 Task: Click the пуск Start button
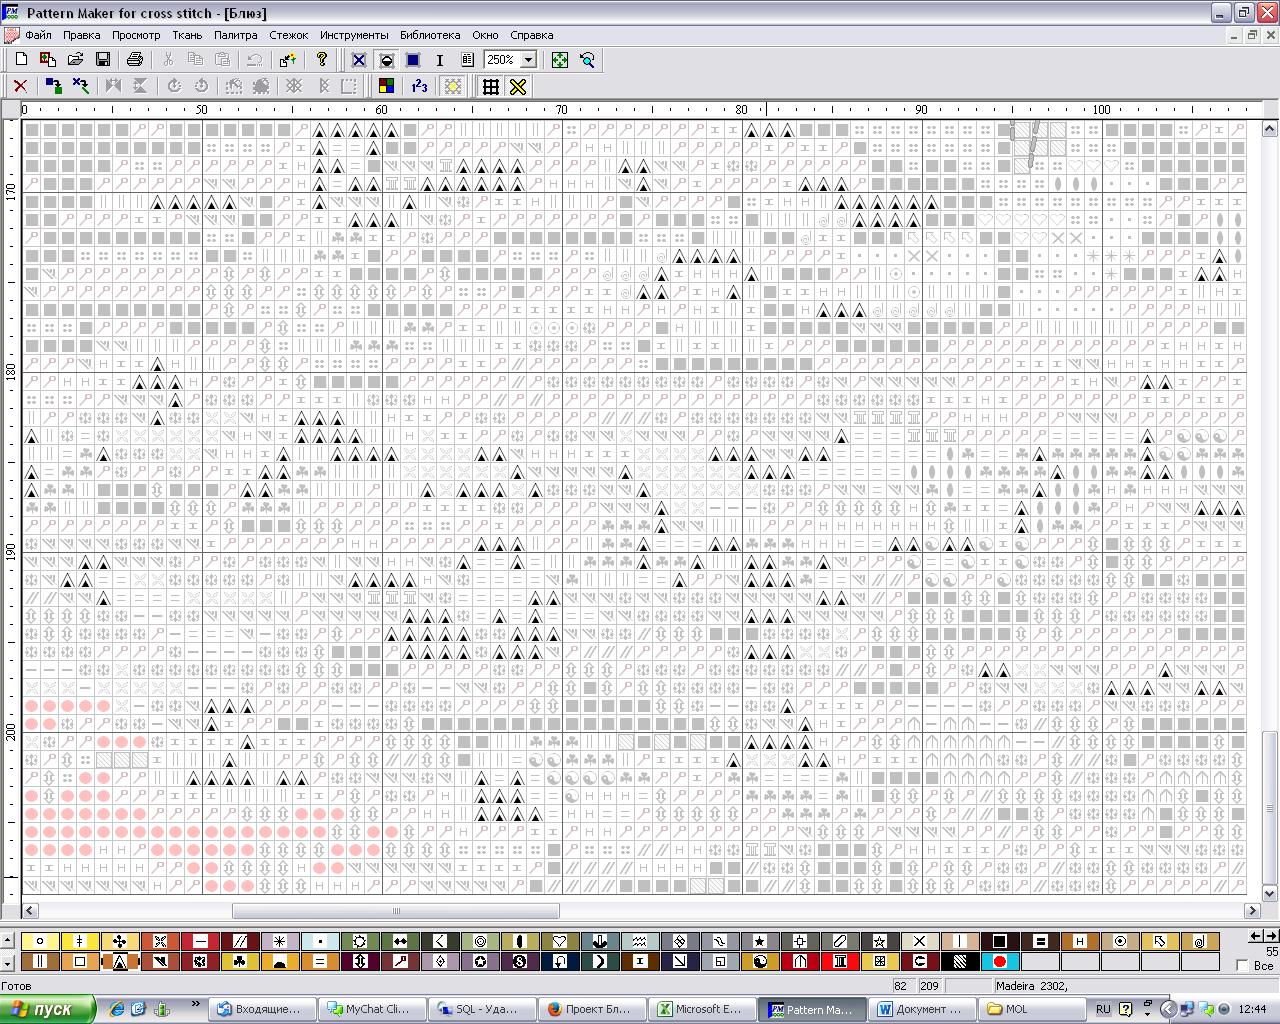point(47,1009)
